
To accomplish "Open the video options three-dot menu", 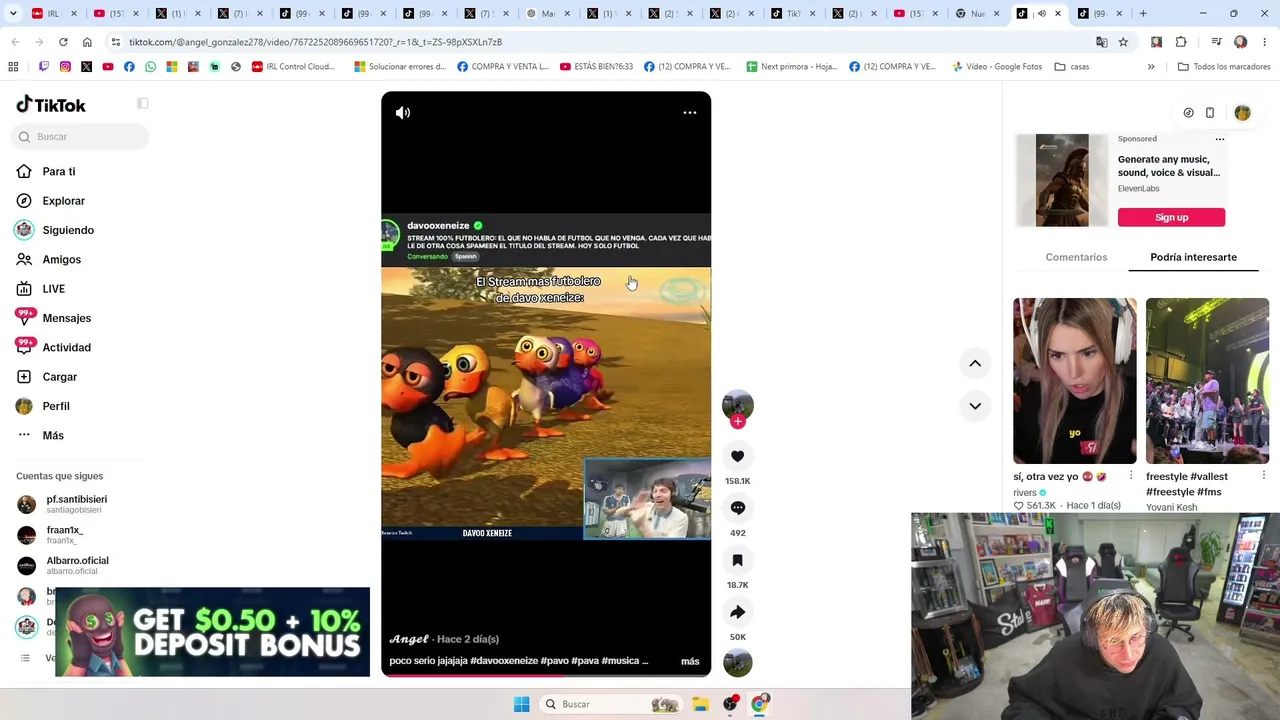I will 690,113.
